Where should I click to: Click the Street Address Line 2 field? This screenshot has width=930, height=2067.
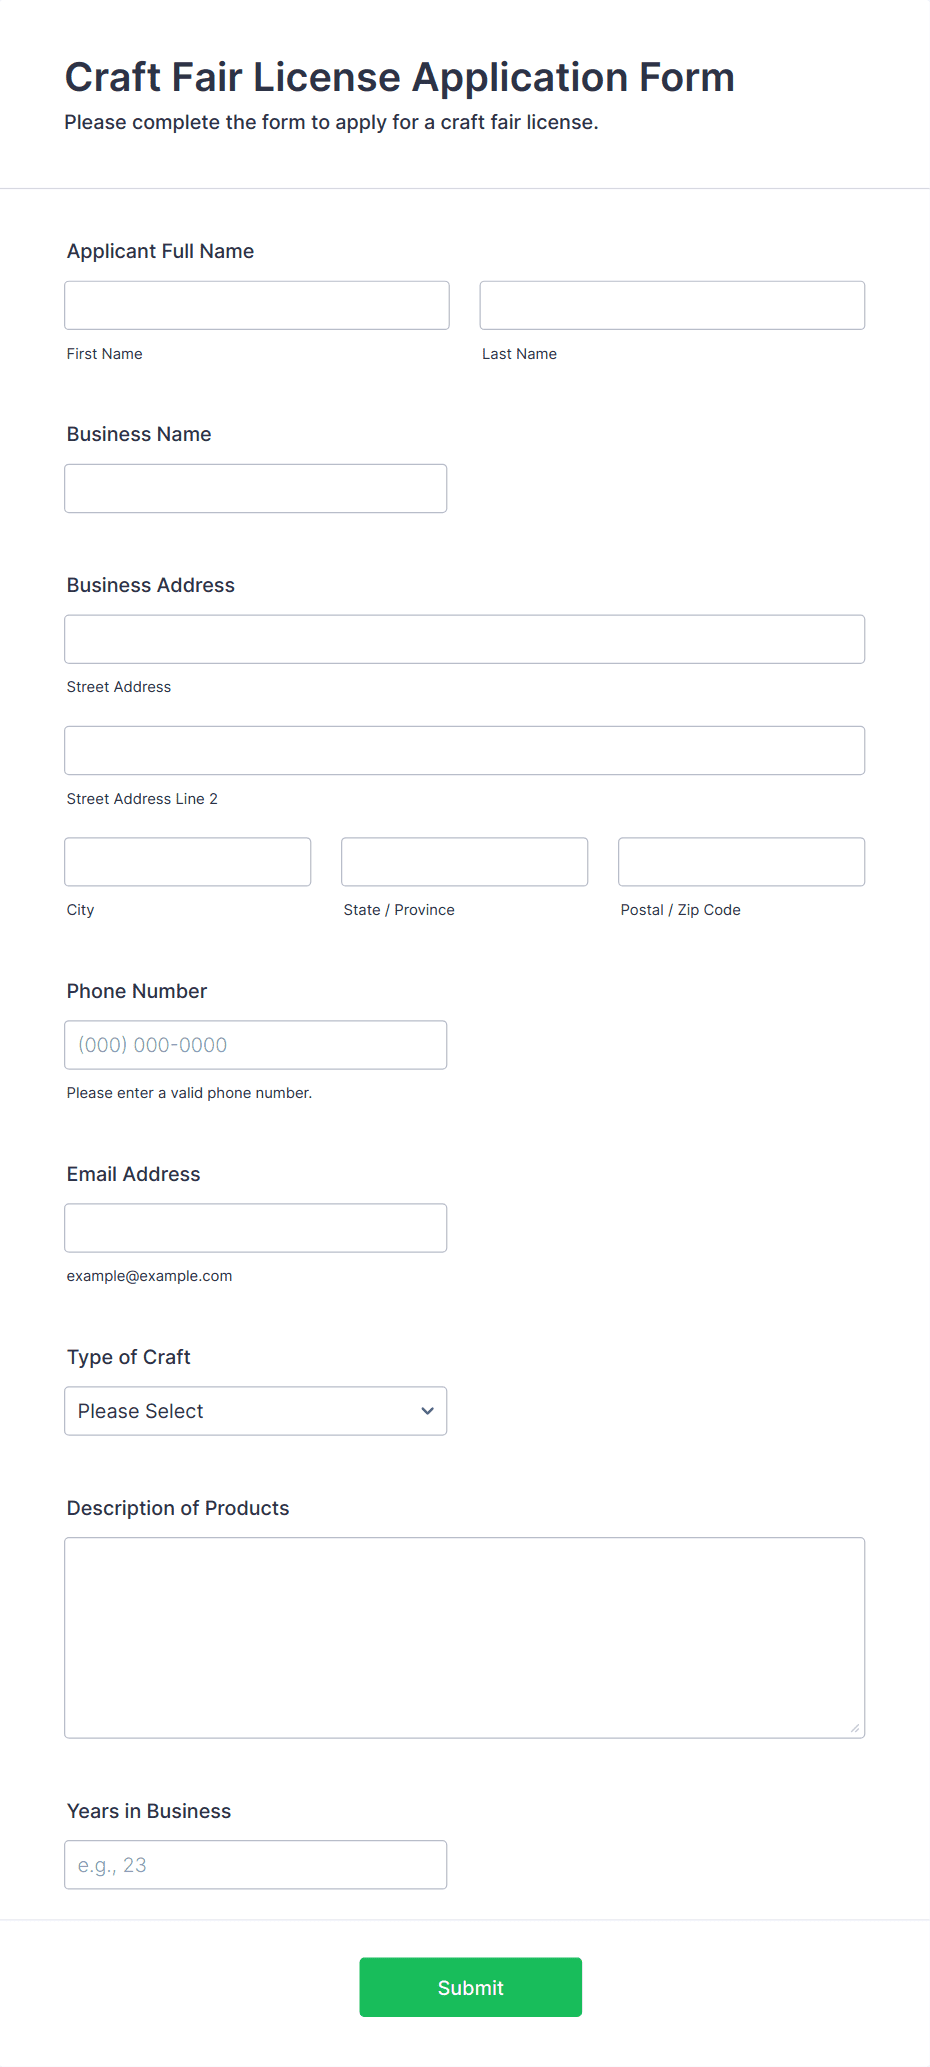[x=465, y=750]
